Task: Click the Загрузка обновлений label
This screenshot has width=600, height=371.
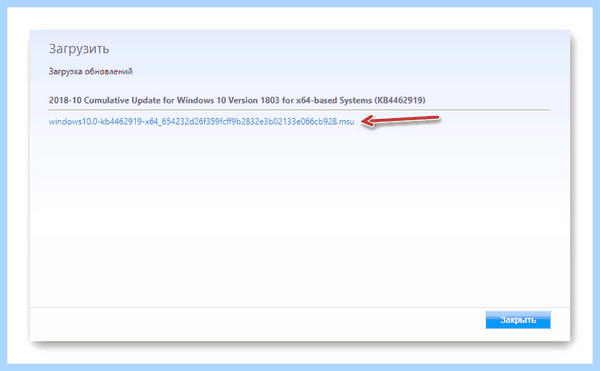Action: coord(90,72)
